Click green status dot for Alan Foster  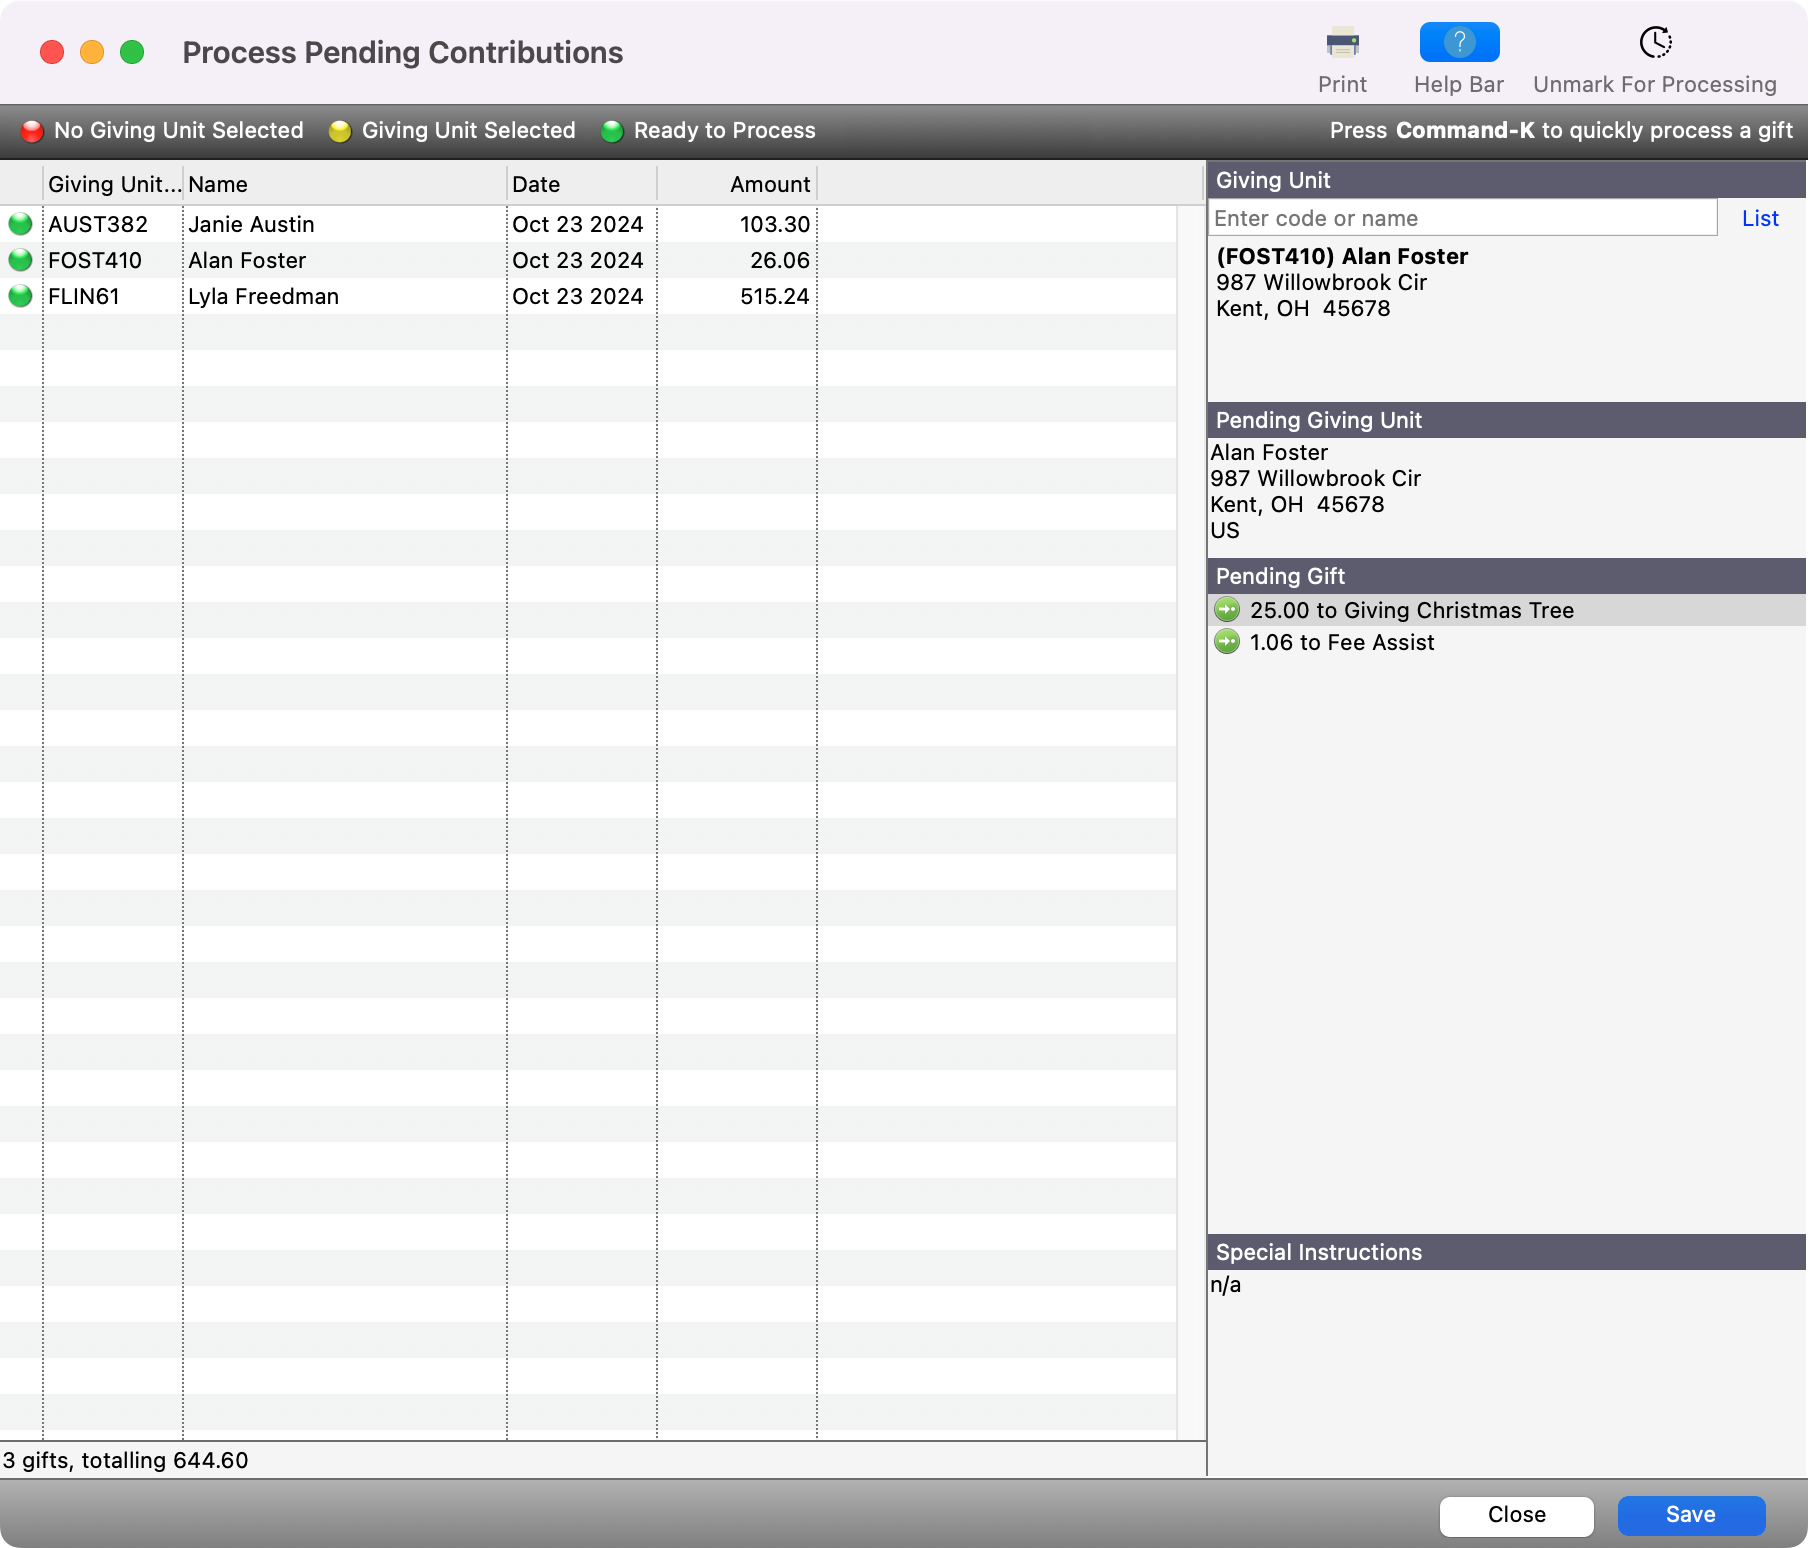(20, 260)
